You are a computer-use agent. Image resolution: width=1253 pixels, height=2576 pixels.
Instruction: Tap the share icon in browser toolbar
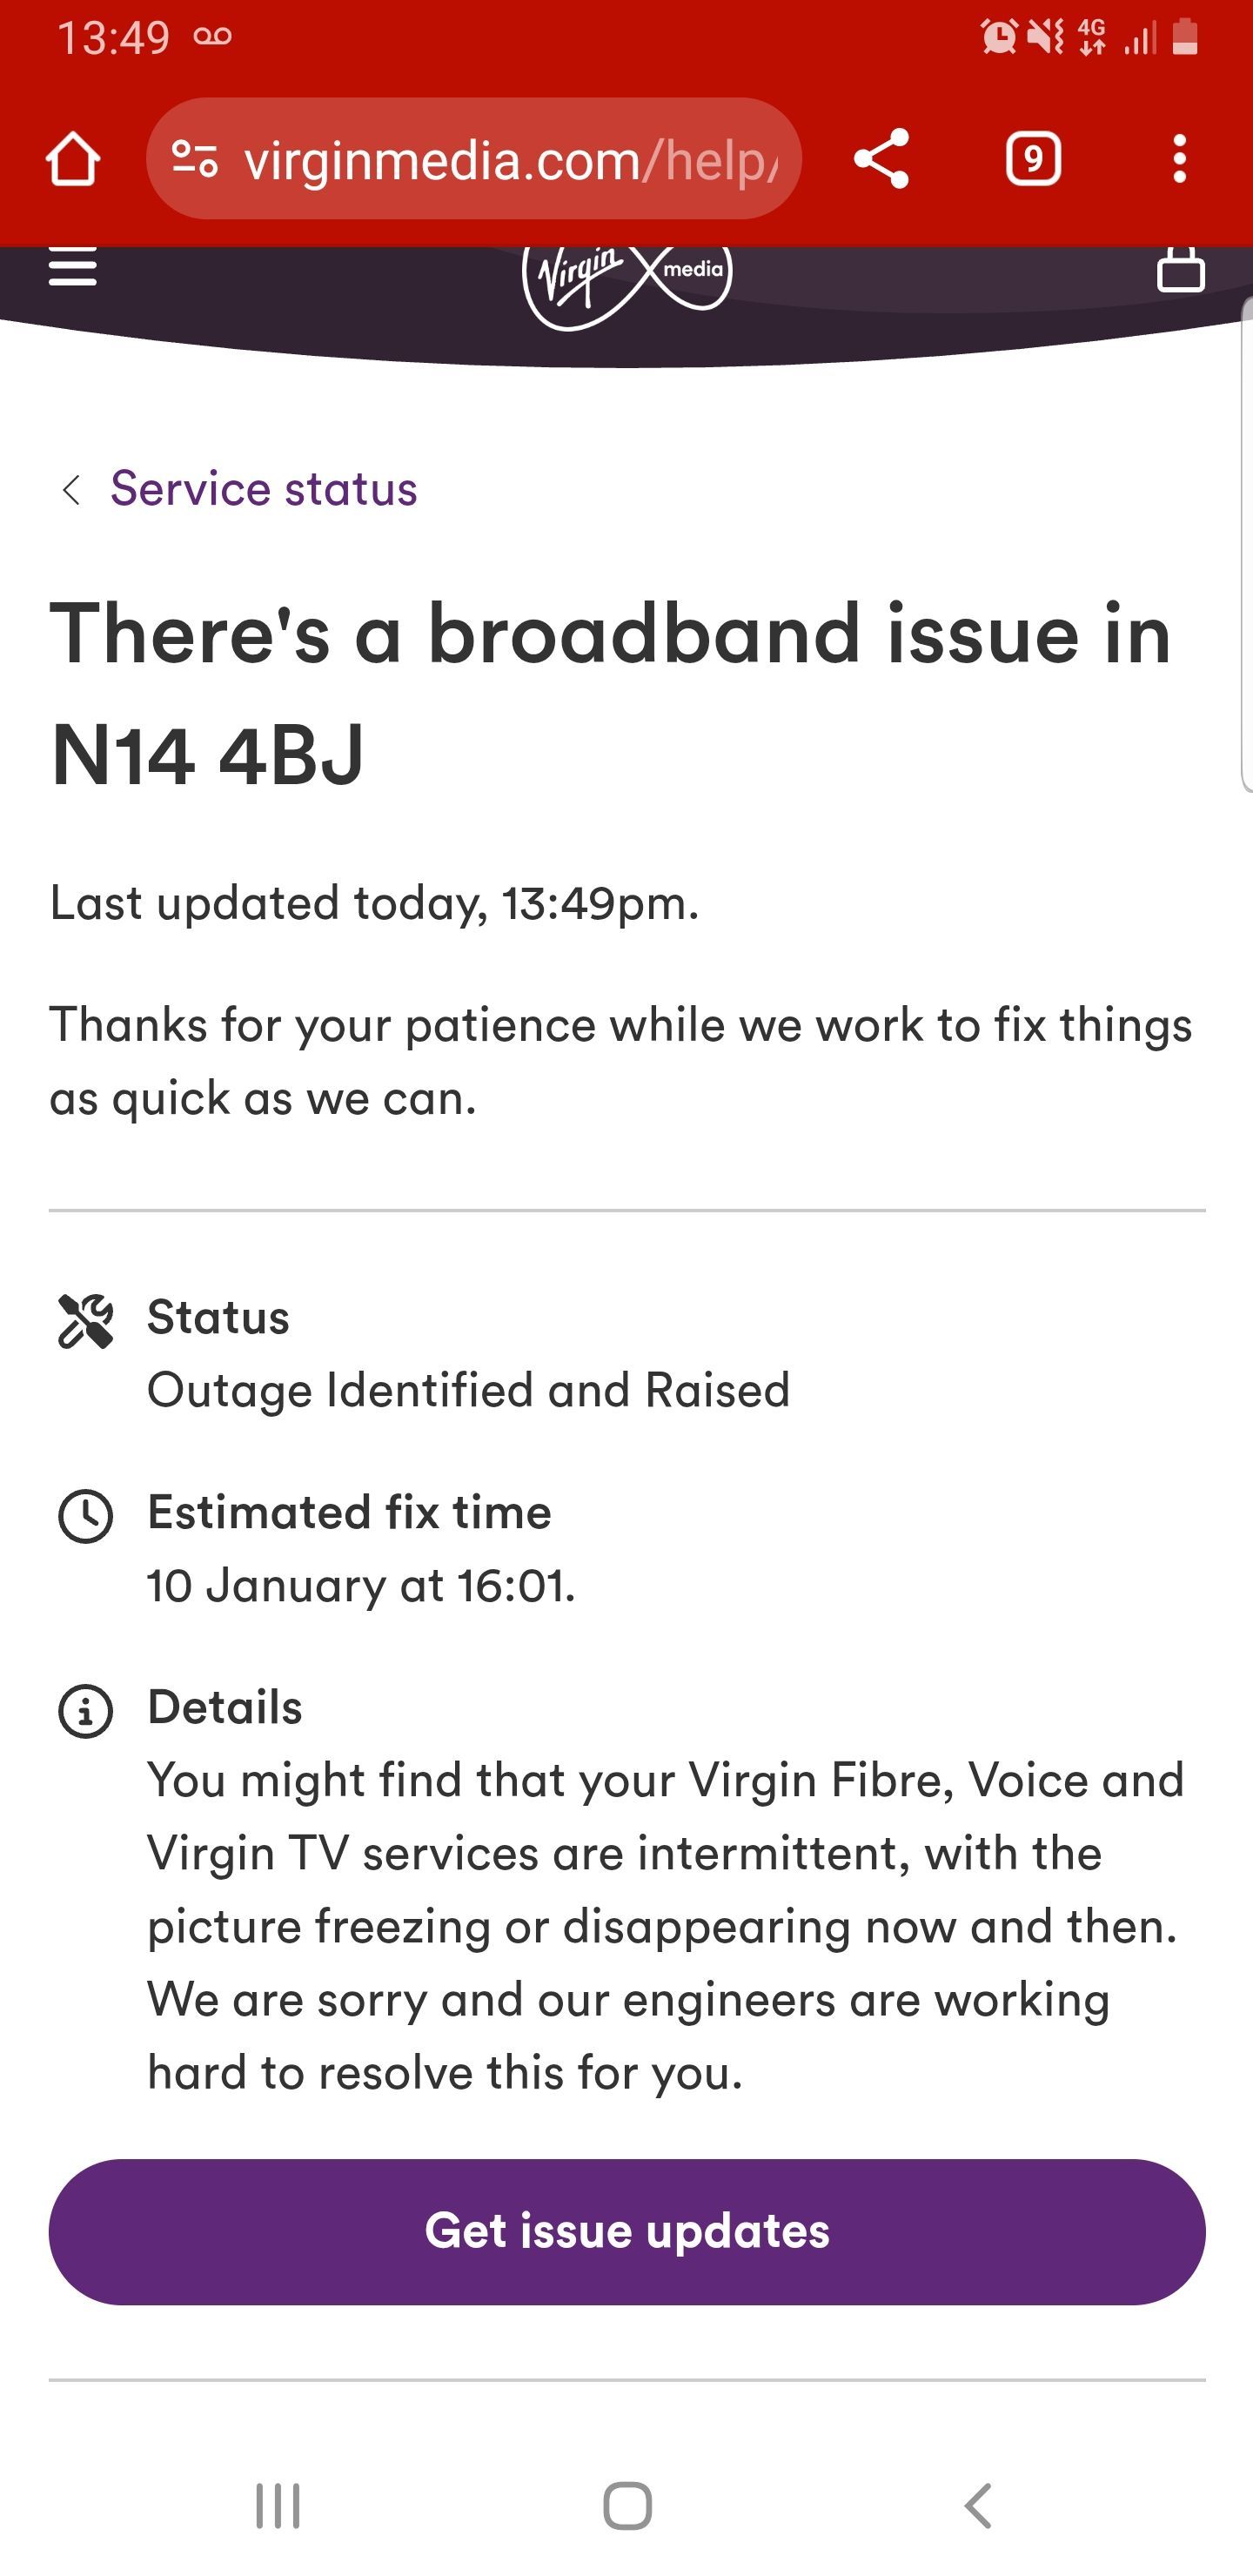[881, 159]
